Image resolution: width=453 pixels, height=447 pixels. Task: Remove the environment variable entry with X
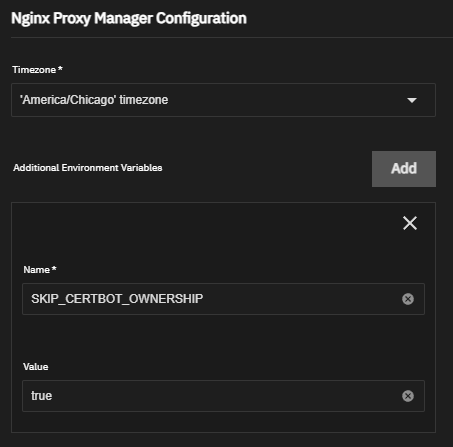(x=410, y=223)
